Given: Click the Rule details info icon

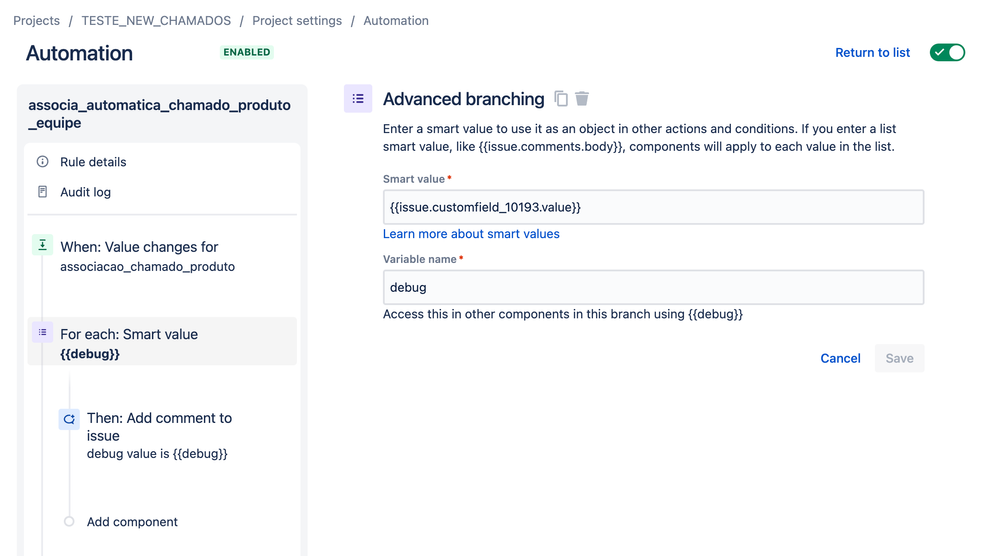Looking at the screenshot, I should click(x=43, y=162).
